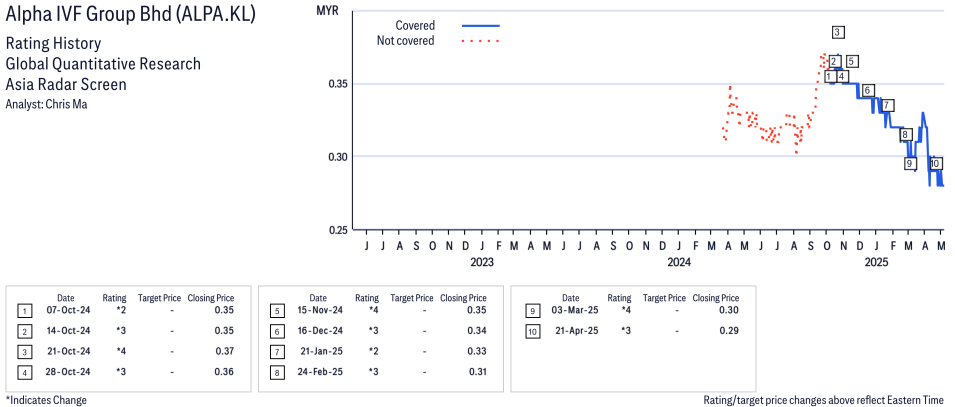Click the red dotted Not covered legend
Screen dimensions: 955x407
point(481,41)
